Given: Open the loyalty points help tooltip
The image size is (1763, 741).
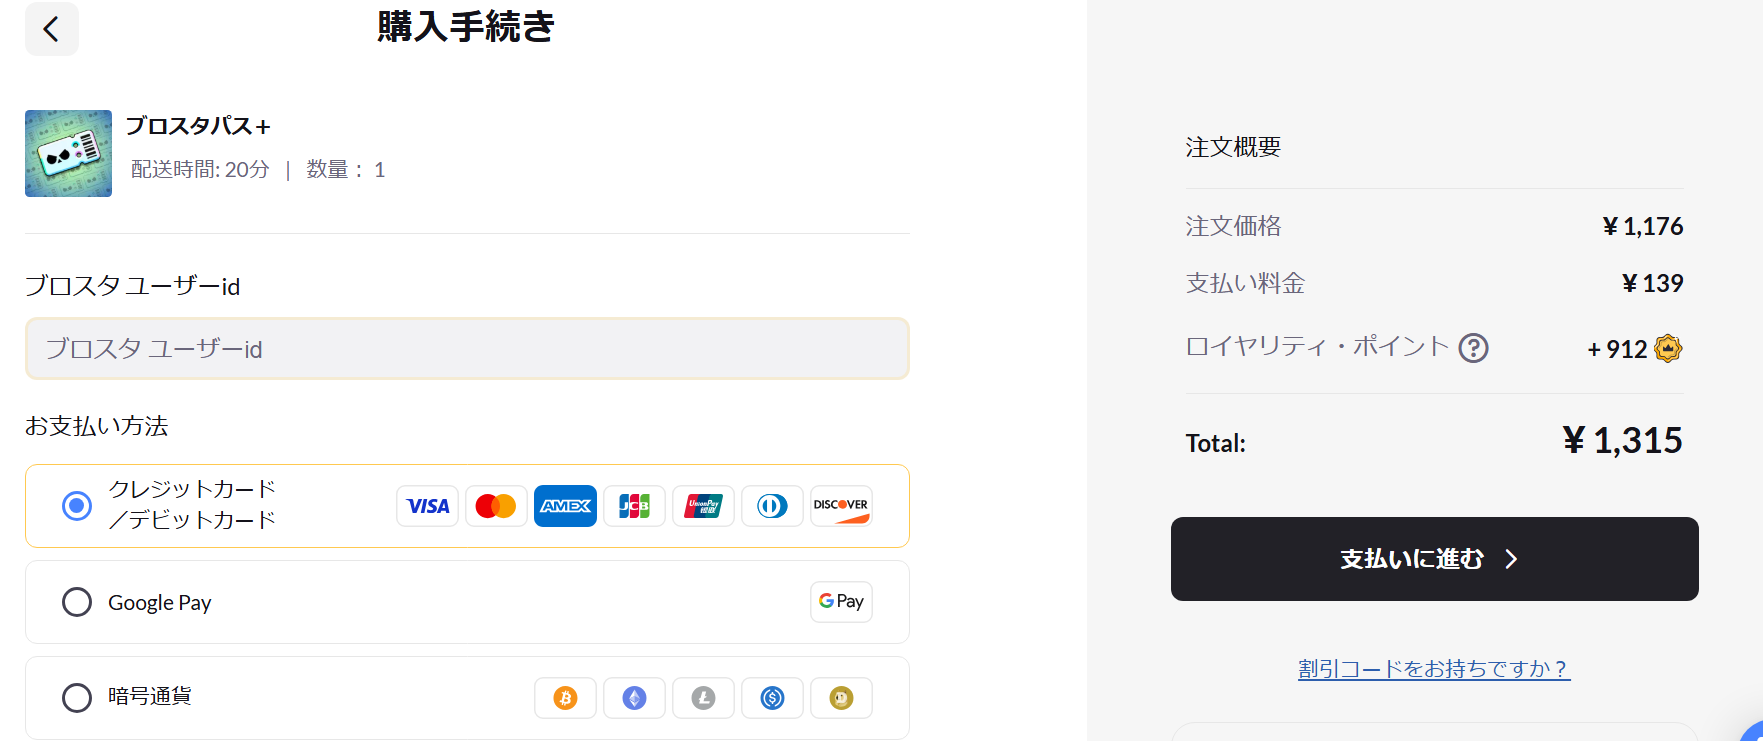Looking at the screenshot, I should click(x=1473, y=348).
